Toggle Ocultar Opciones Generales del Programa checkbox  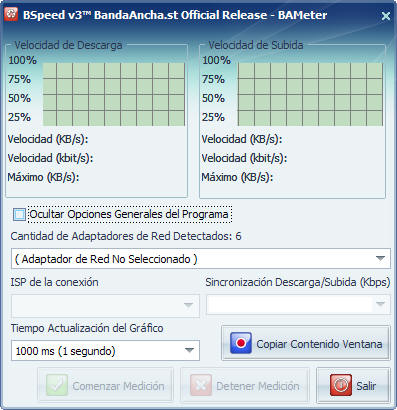point(19,214)
